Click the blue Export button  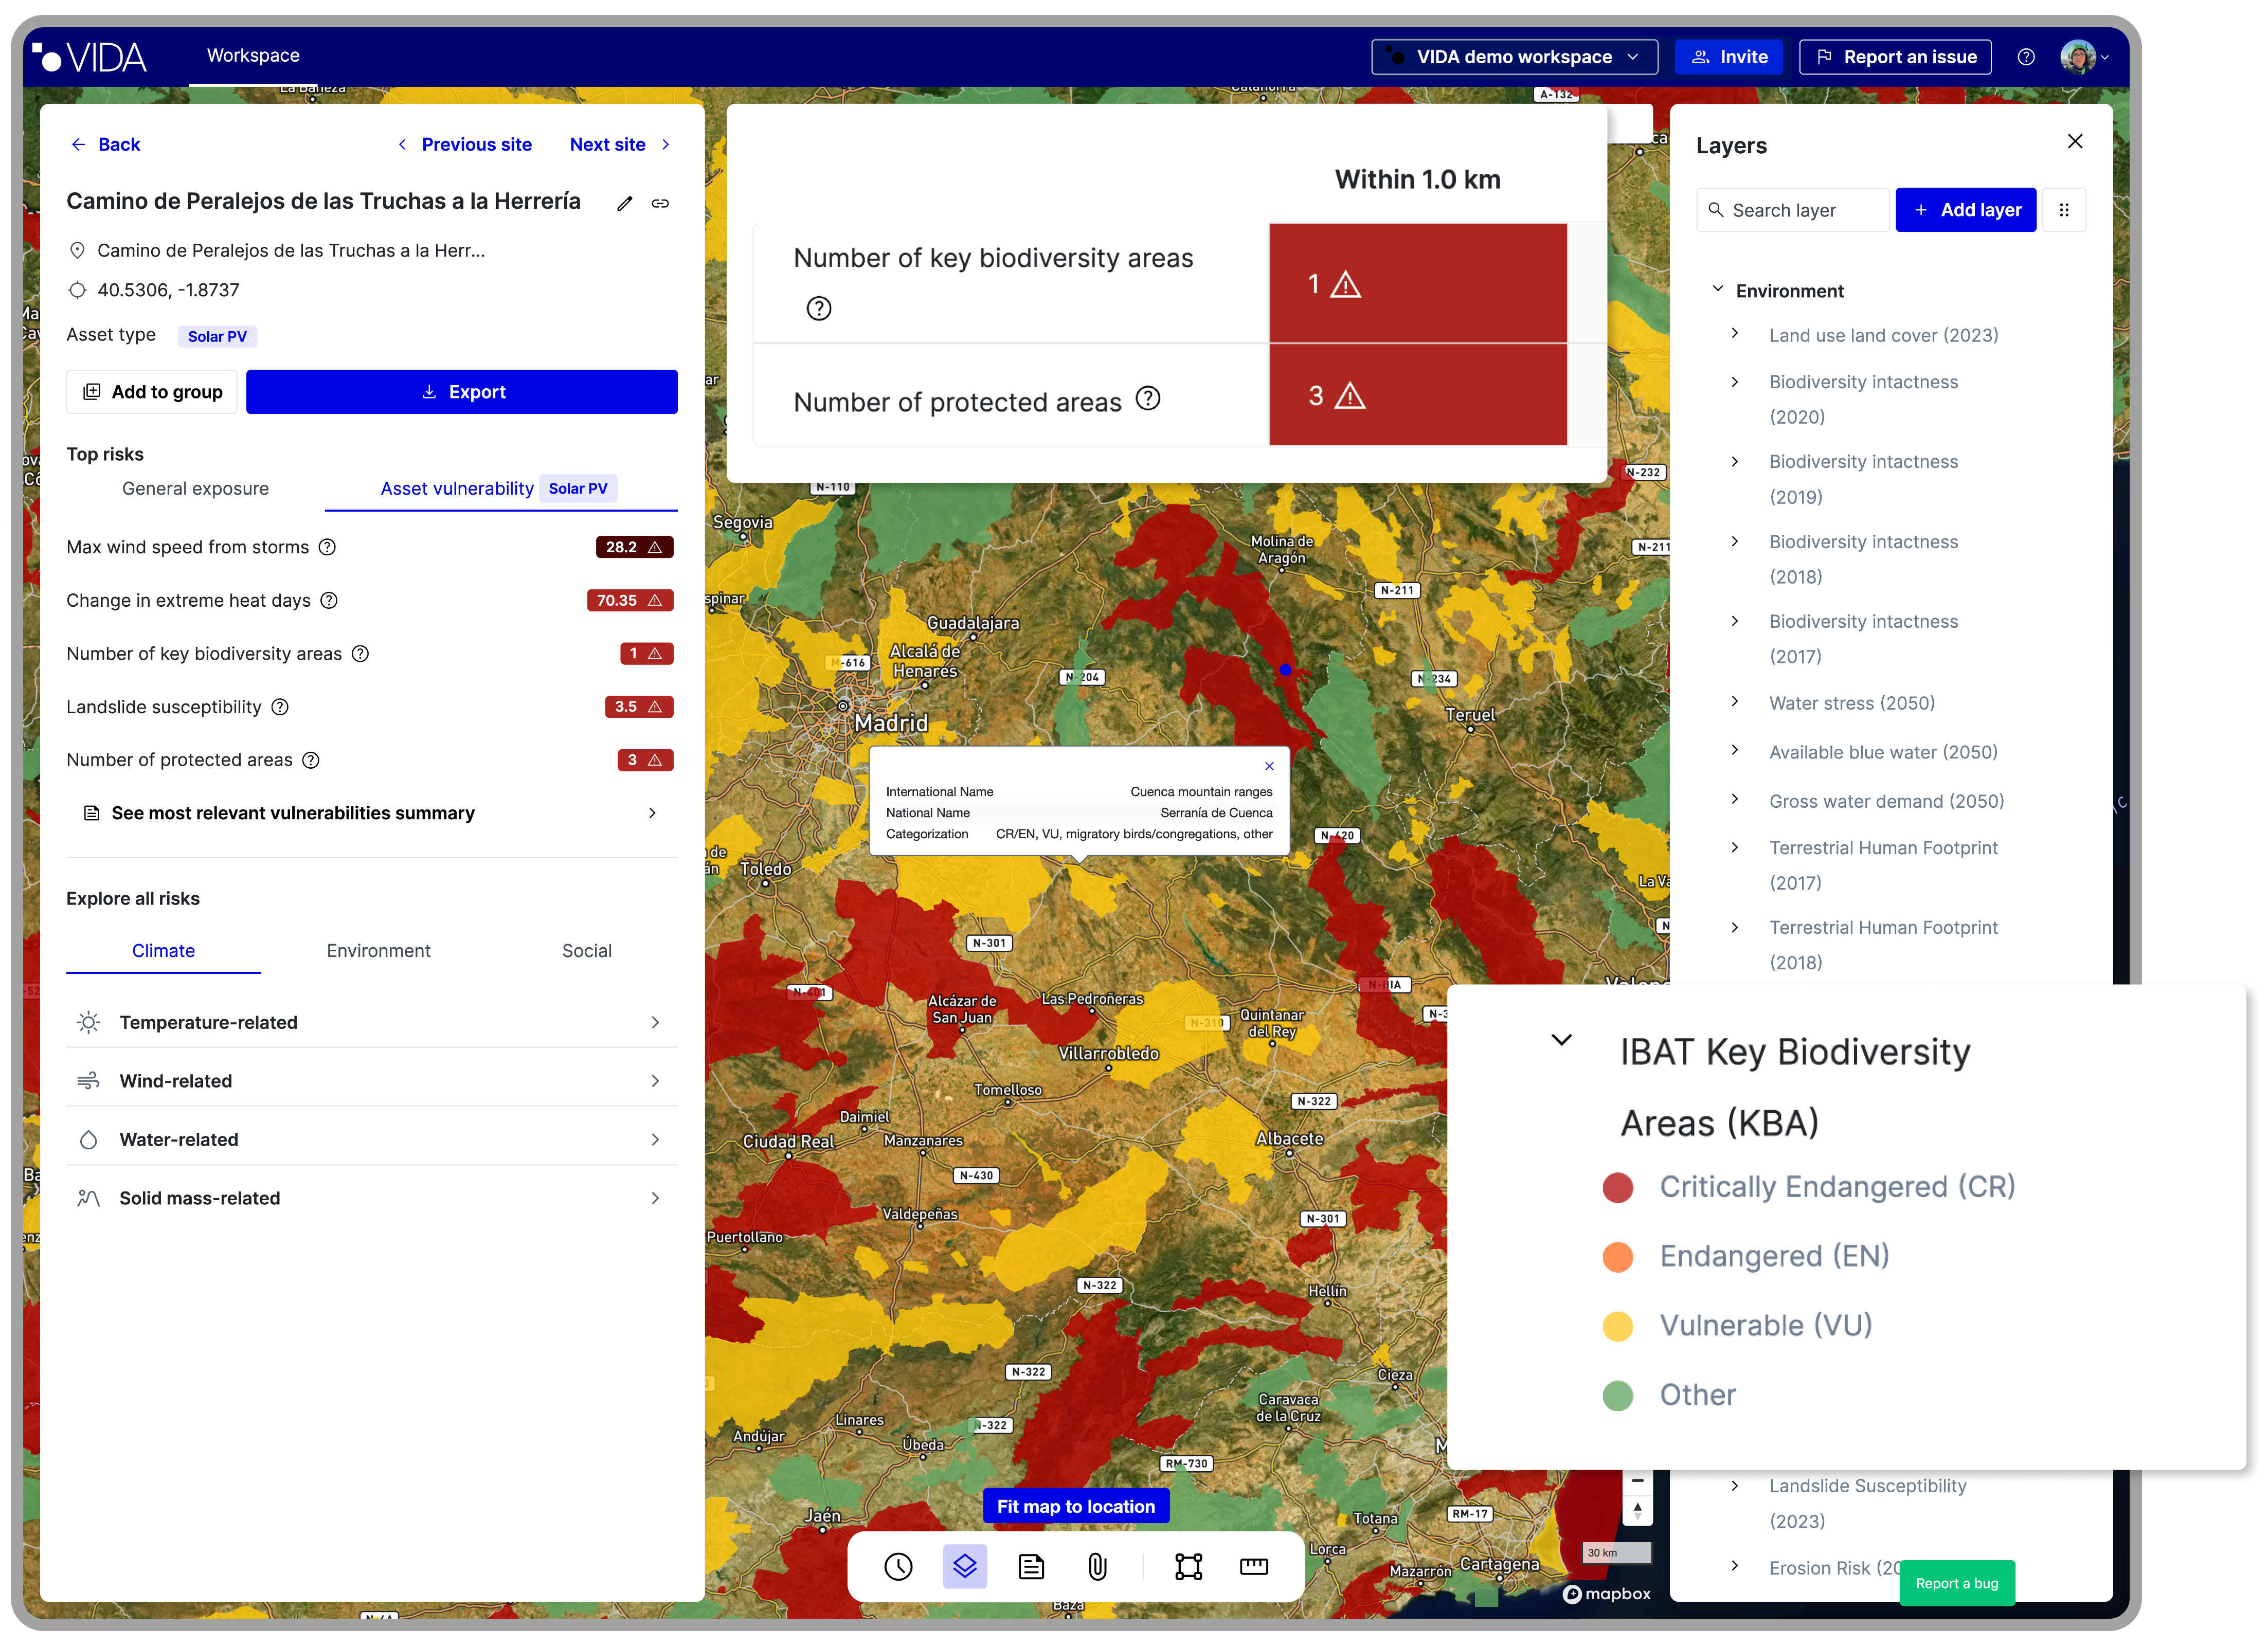click(x=461, y=392)
